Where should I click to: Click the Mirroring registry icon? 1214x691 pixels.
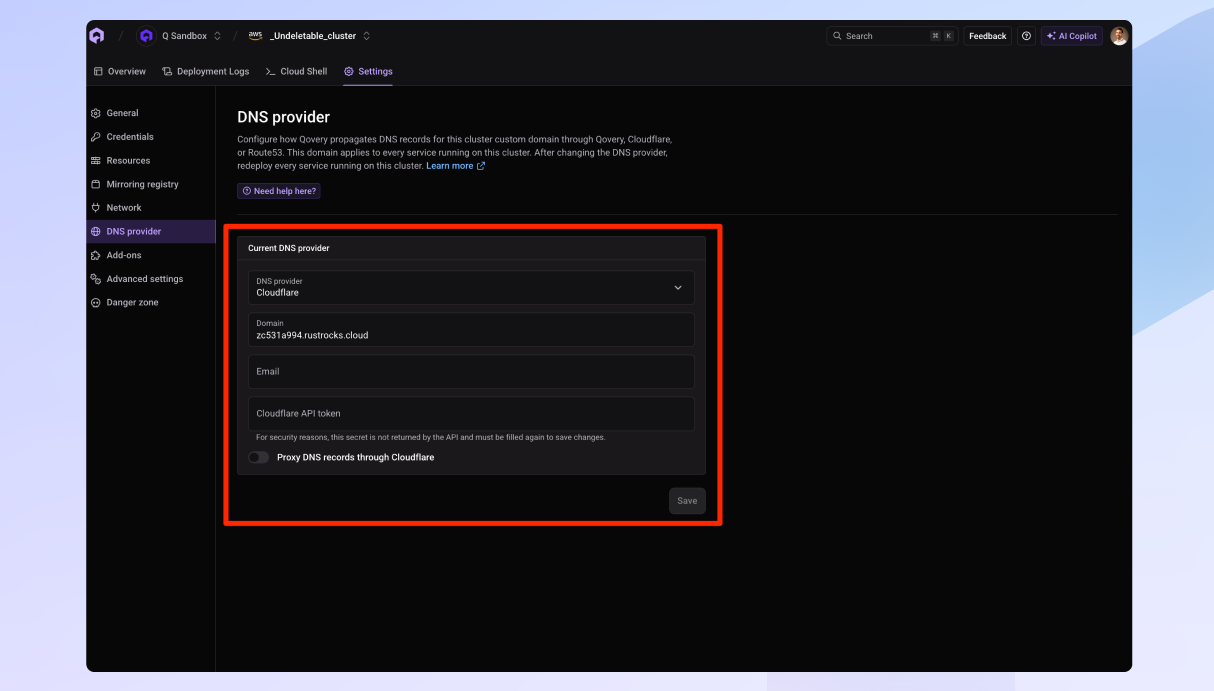(96, 184)
